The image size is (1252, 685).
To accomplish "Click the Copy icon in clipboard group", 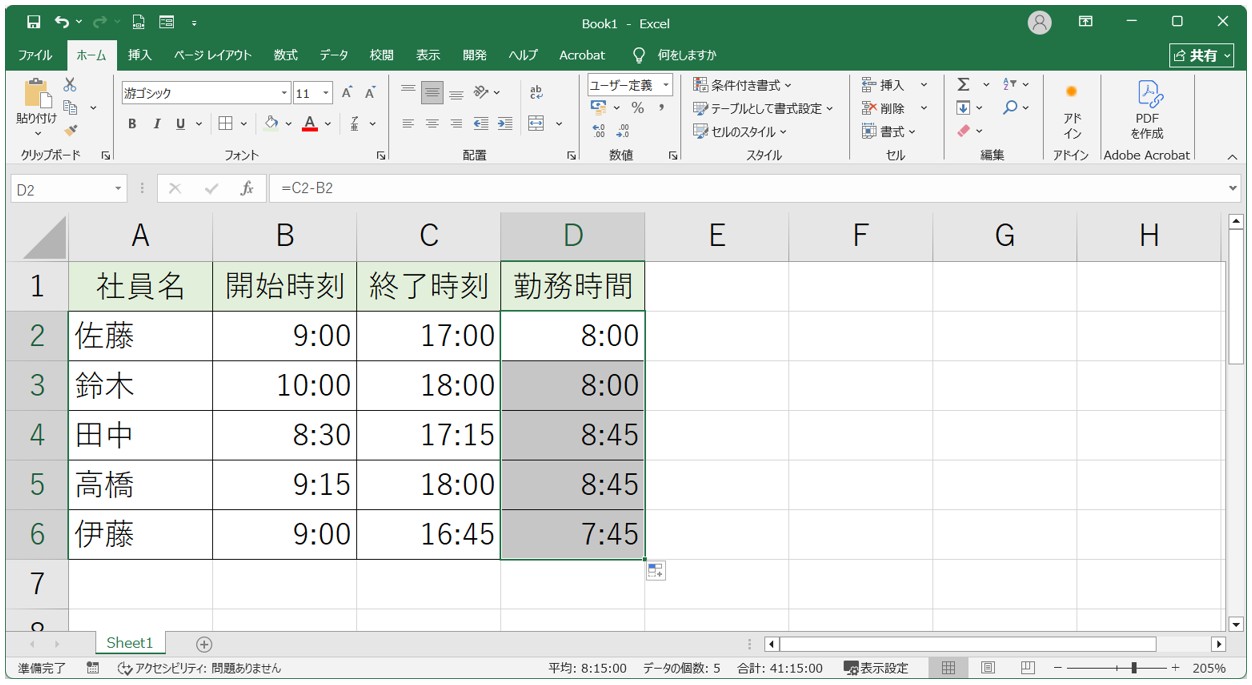I will (x=70, y=107).
